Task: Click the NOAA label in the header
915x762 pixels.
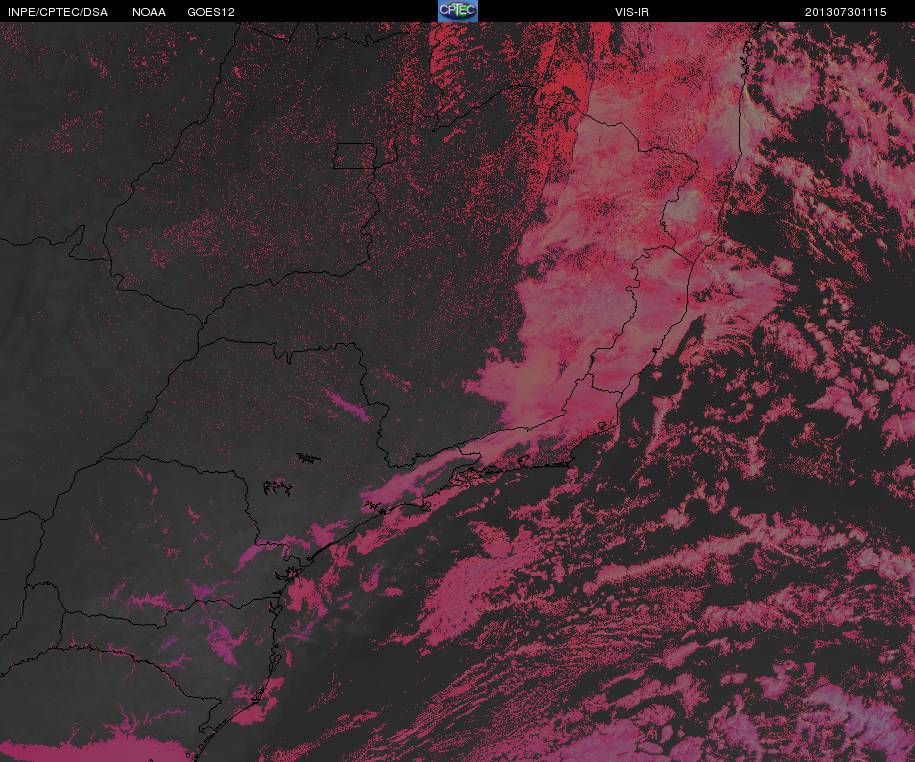Action: [x=149, y=12]
